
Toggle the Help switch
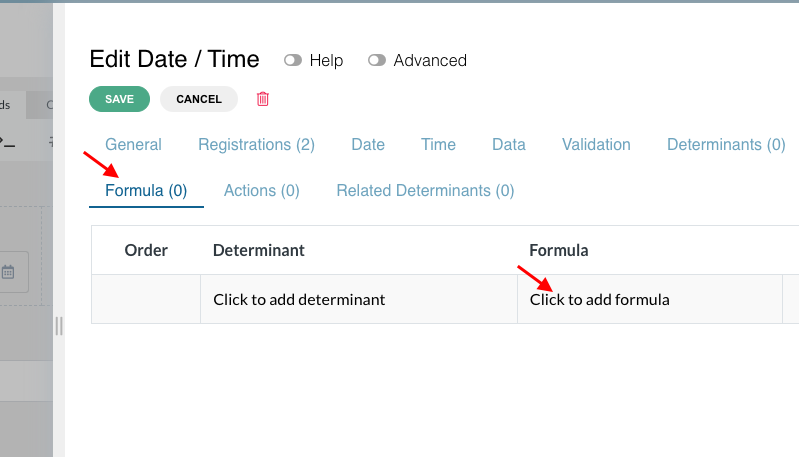(293, 60)
